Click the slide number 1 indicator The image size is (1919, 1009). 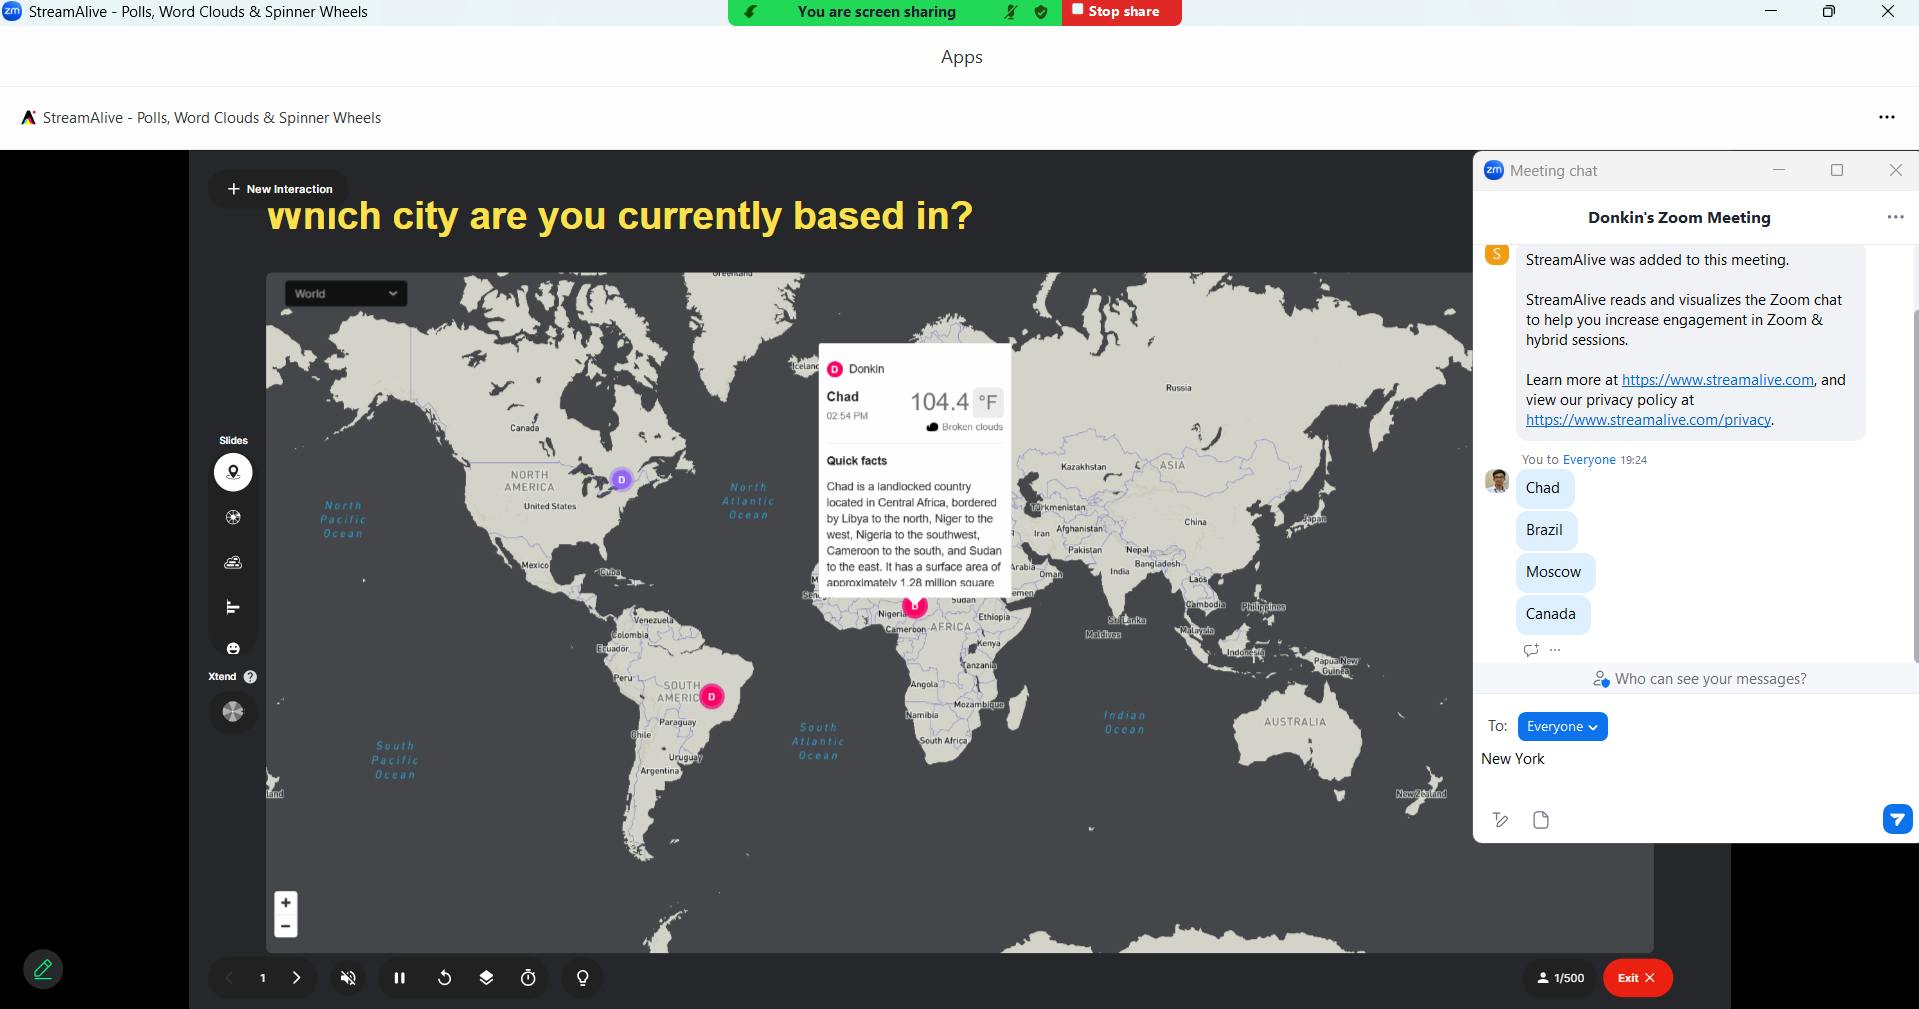pyautogui.click(x=263, y=978)
